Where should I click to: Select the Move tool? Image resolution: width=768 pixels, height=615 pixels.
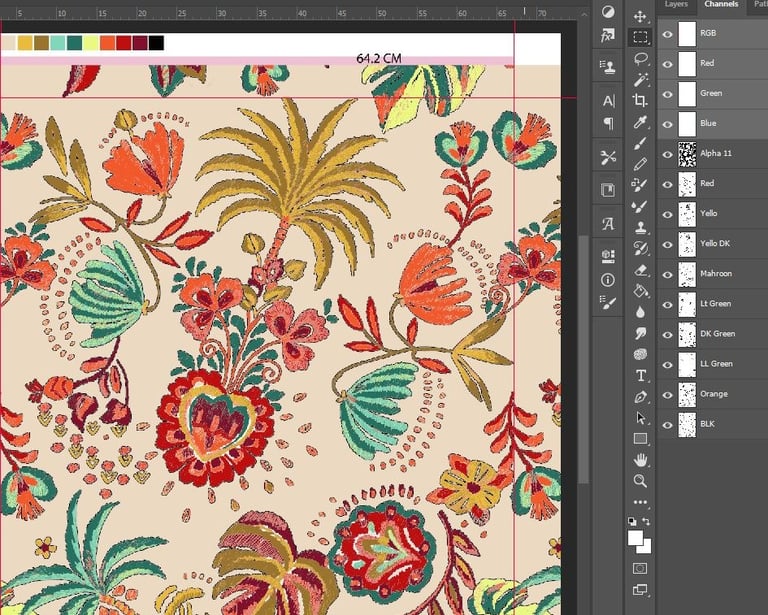(640, 17)
